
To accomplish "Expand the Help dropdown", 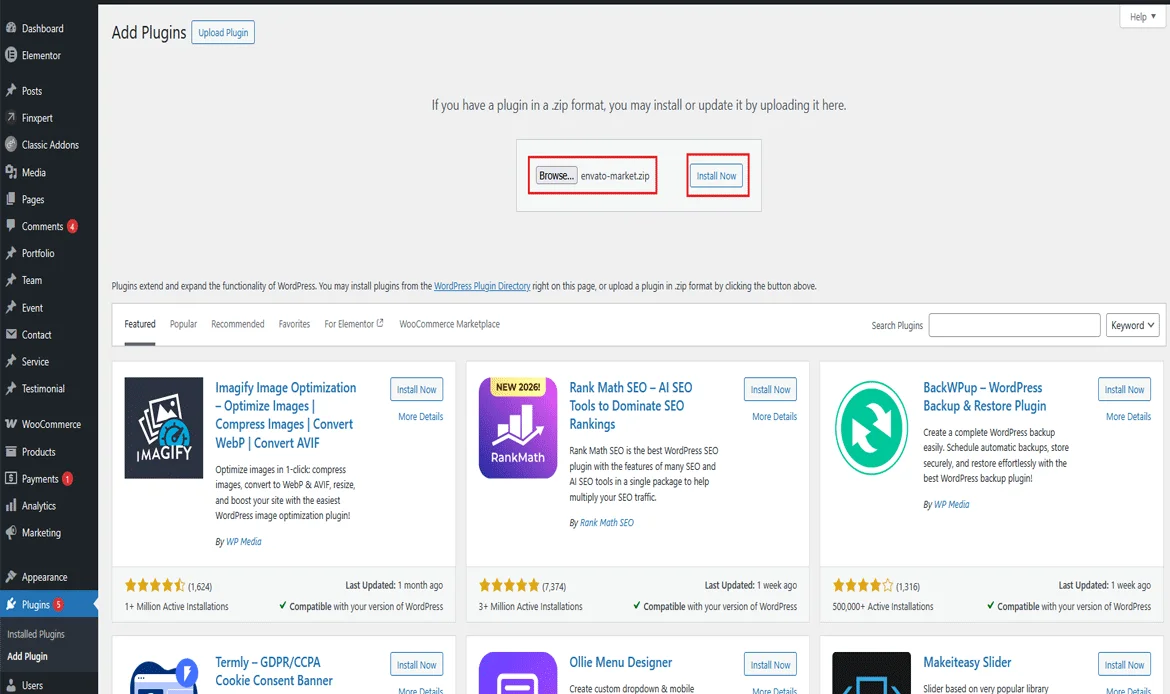I will pyautogui.click(x=1142, y=16).
